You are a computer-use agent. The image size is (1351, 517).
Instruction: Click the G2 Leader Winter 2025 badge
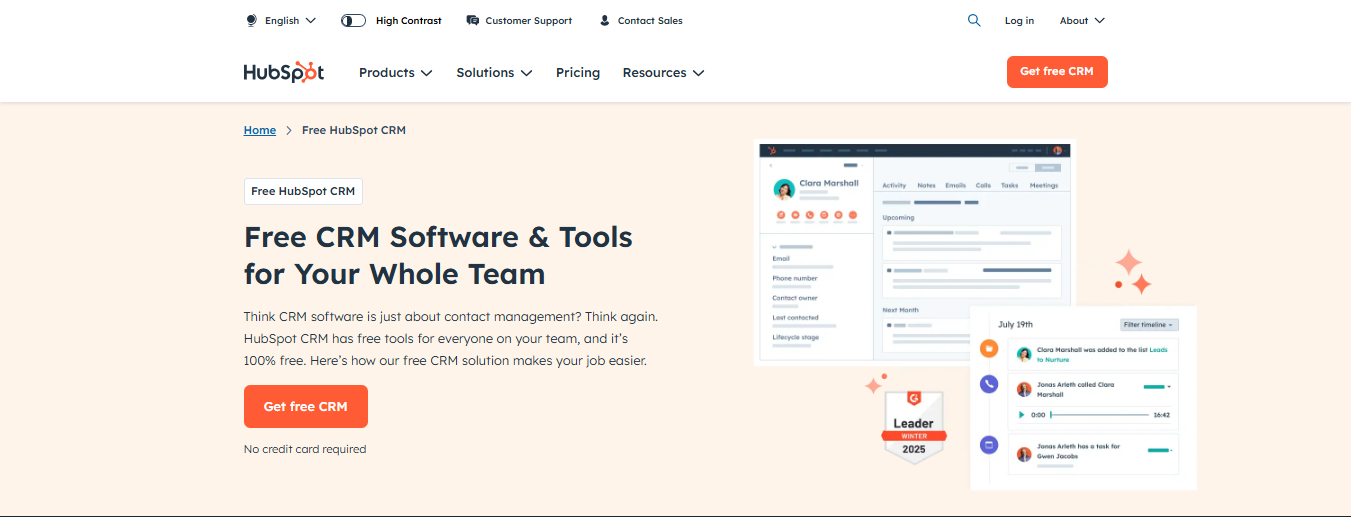(x=914, y=427)
